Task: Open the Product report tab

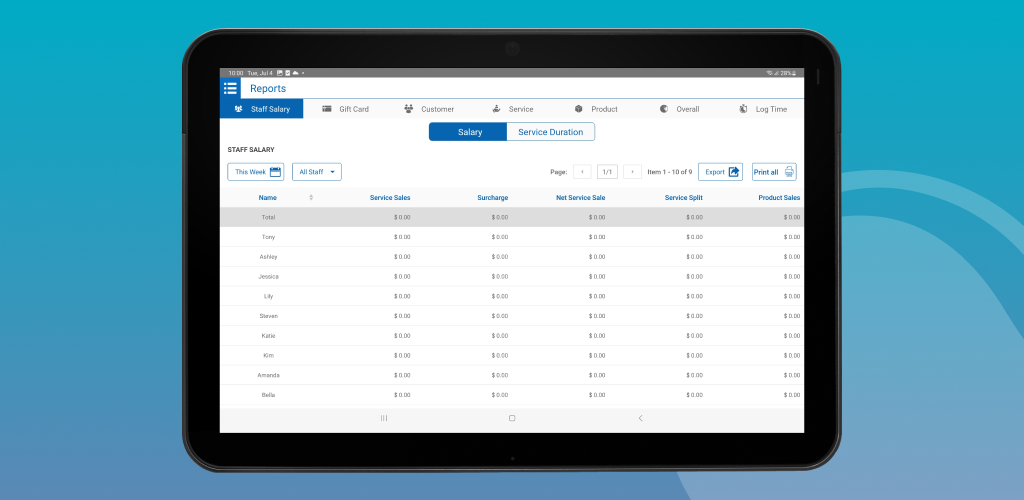Action: (x=596, y=109)
